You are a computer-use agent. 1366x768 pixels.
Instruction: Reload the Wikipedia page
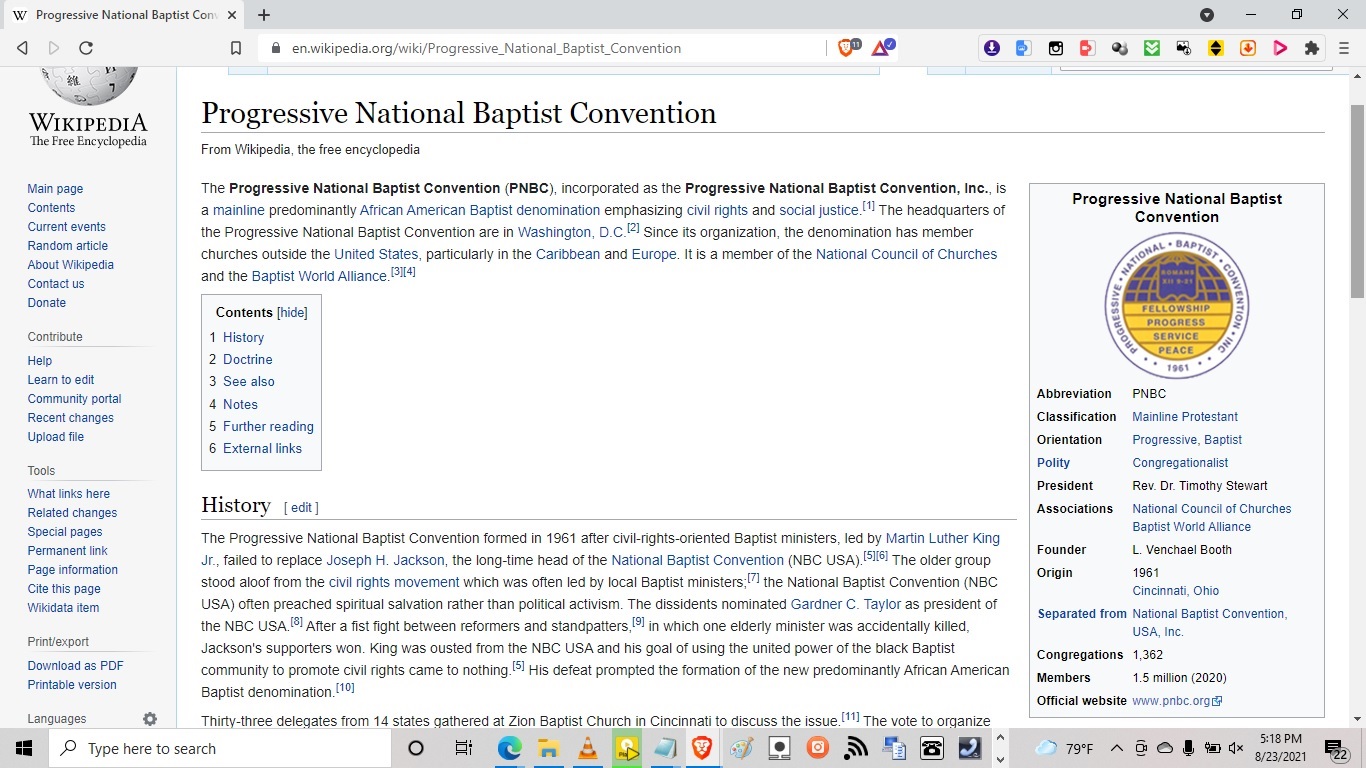tap(86, 48)
